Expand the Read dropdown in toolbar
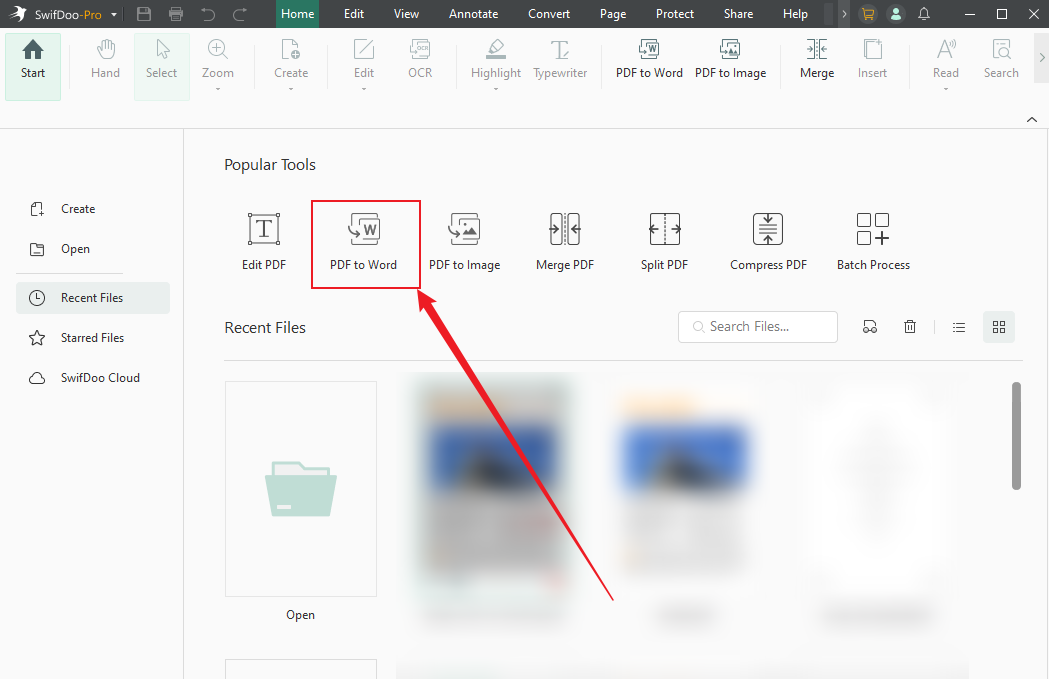Screen dimensions: 1049x679 [x=946, y=89]
